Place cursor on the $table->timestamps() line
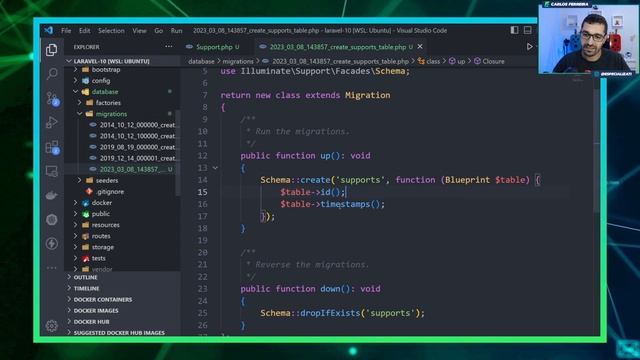Image resolution: width=640 pixels, height=360 pixels. [x=332, y=204]
